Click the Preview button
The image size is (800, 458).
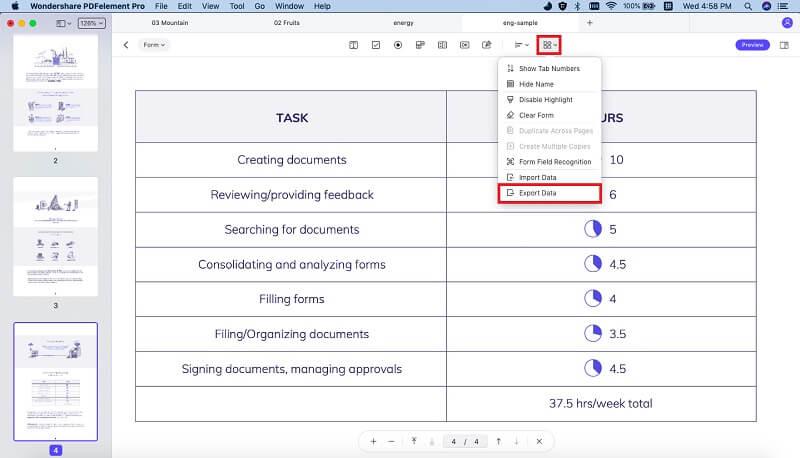coord(752,45)
